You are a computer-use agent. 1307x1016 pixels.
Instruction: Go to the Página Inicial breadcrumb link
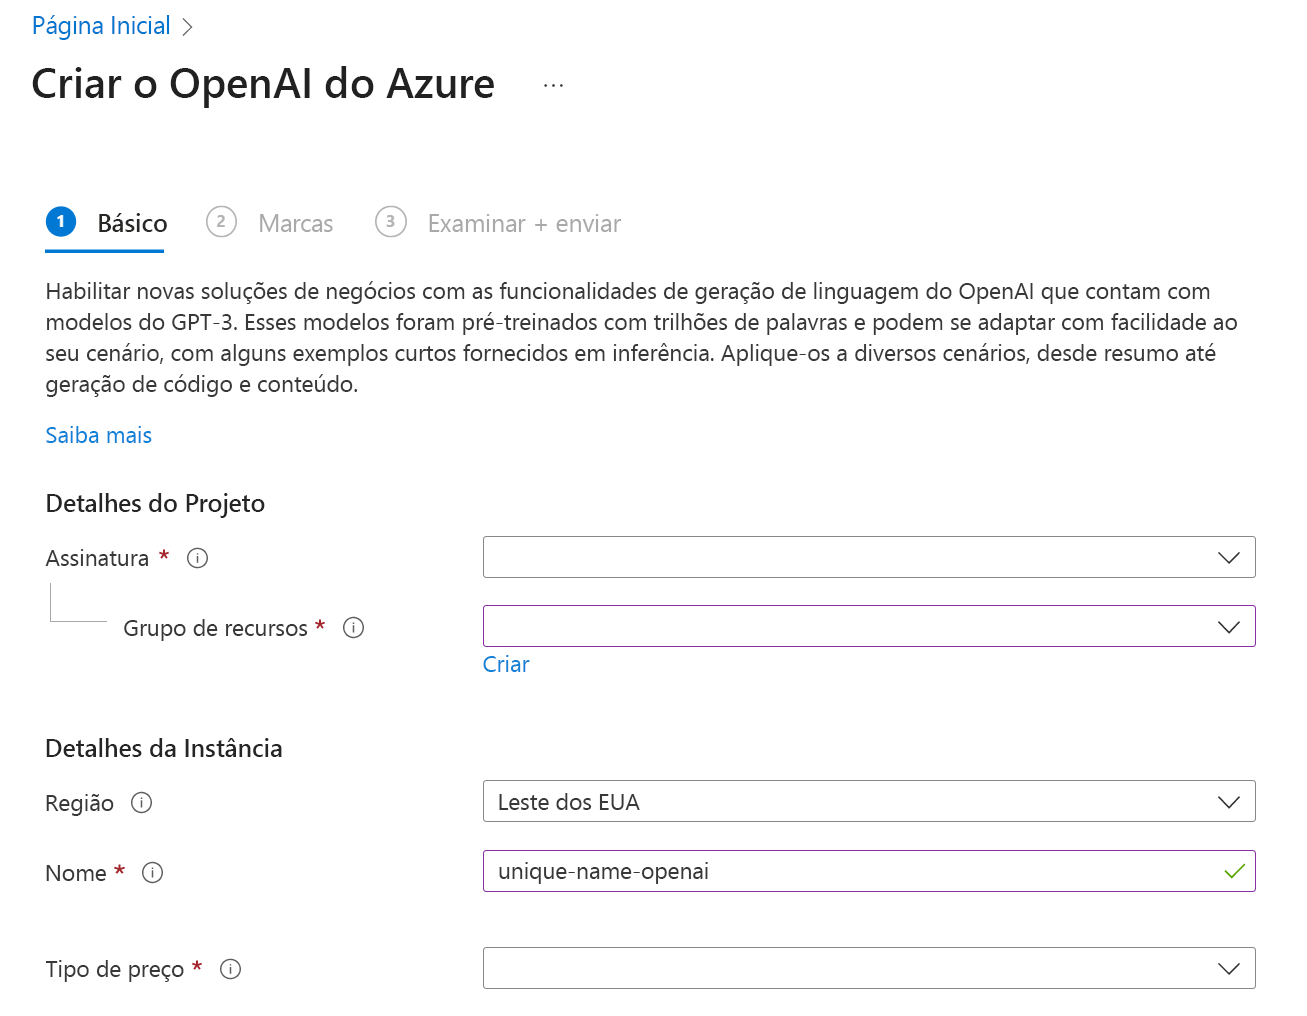click(x=101, y=26)
